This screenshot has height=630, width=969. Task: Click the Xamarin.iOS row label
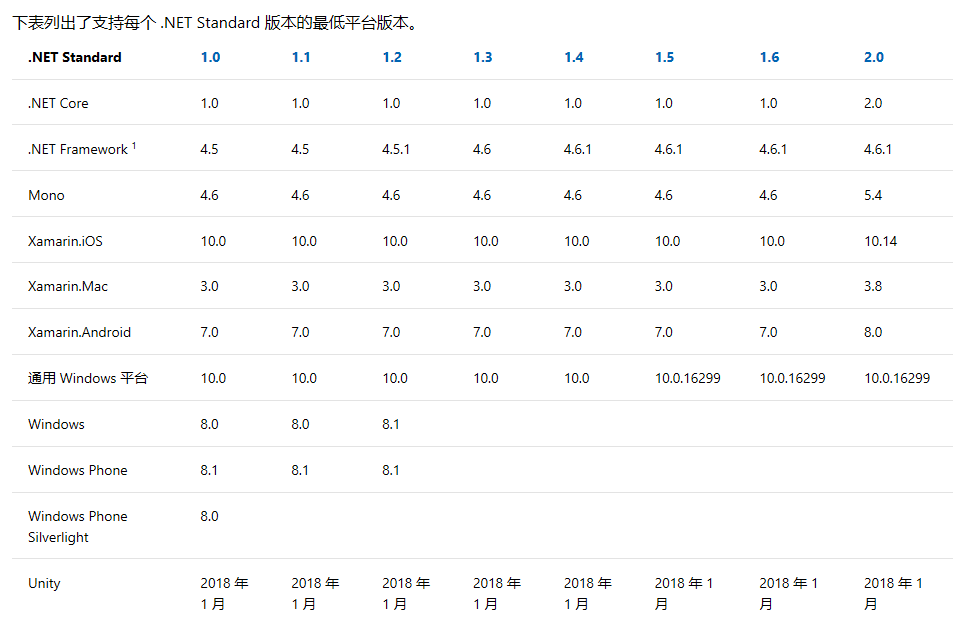65,241
